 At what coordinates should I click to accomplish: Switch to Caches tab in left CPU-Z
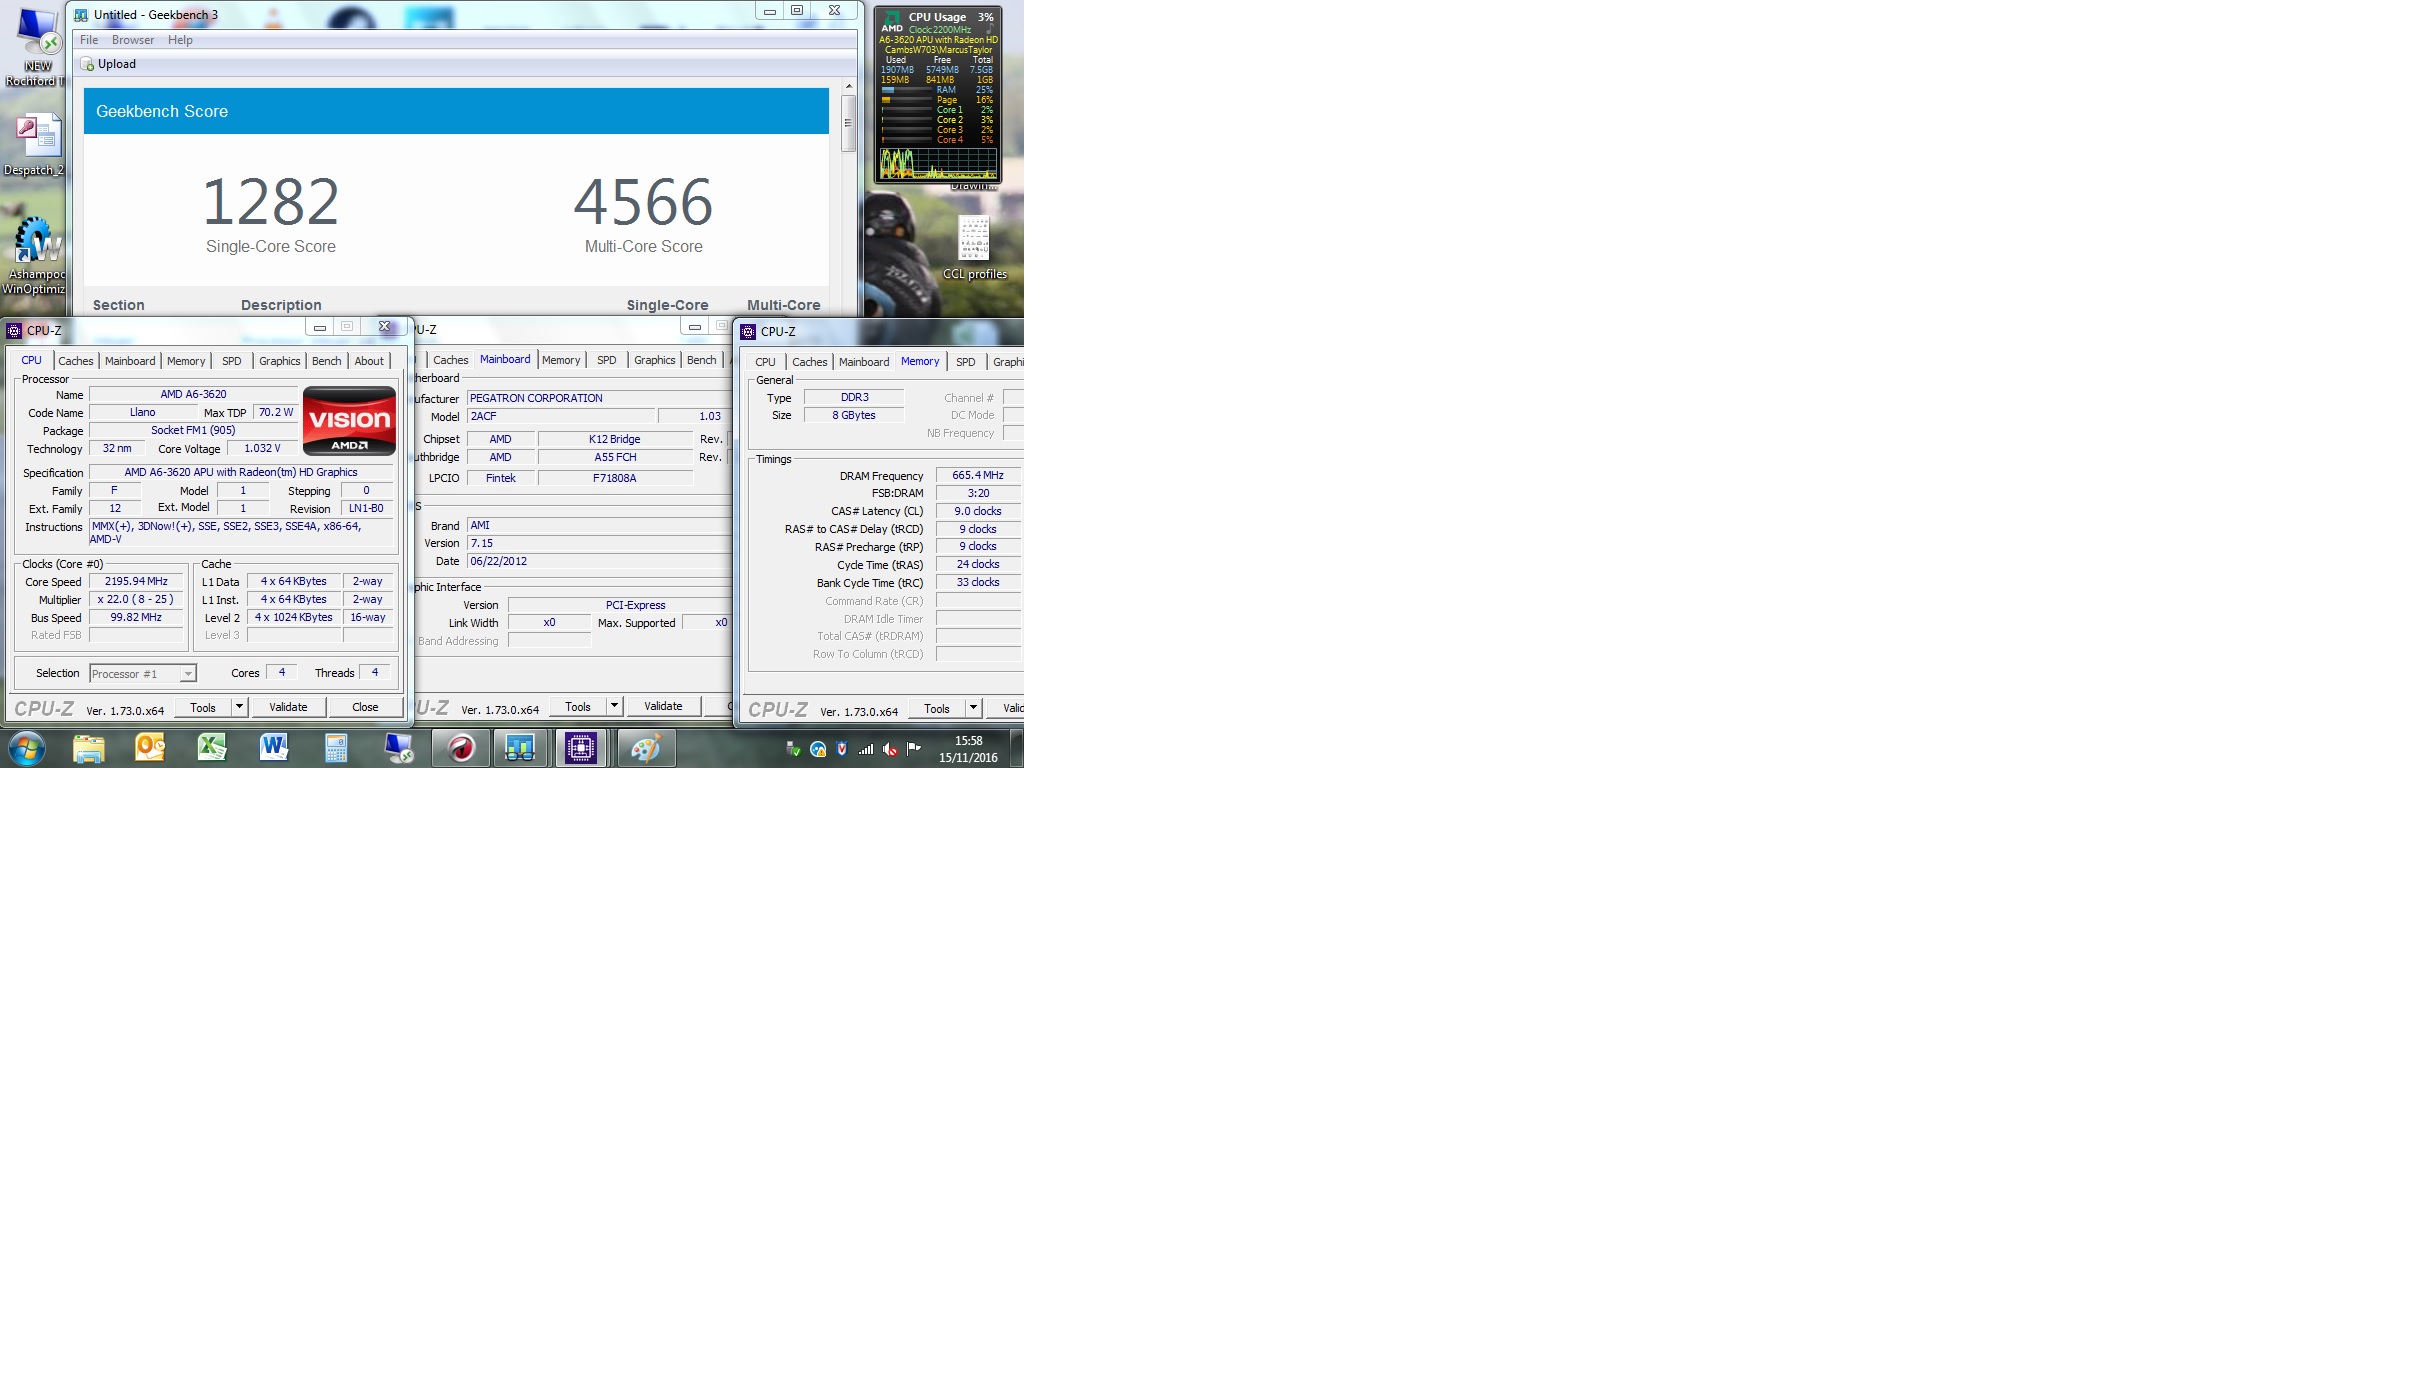tap(76, 361)
